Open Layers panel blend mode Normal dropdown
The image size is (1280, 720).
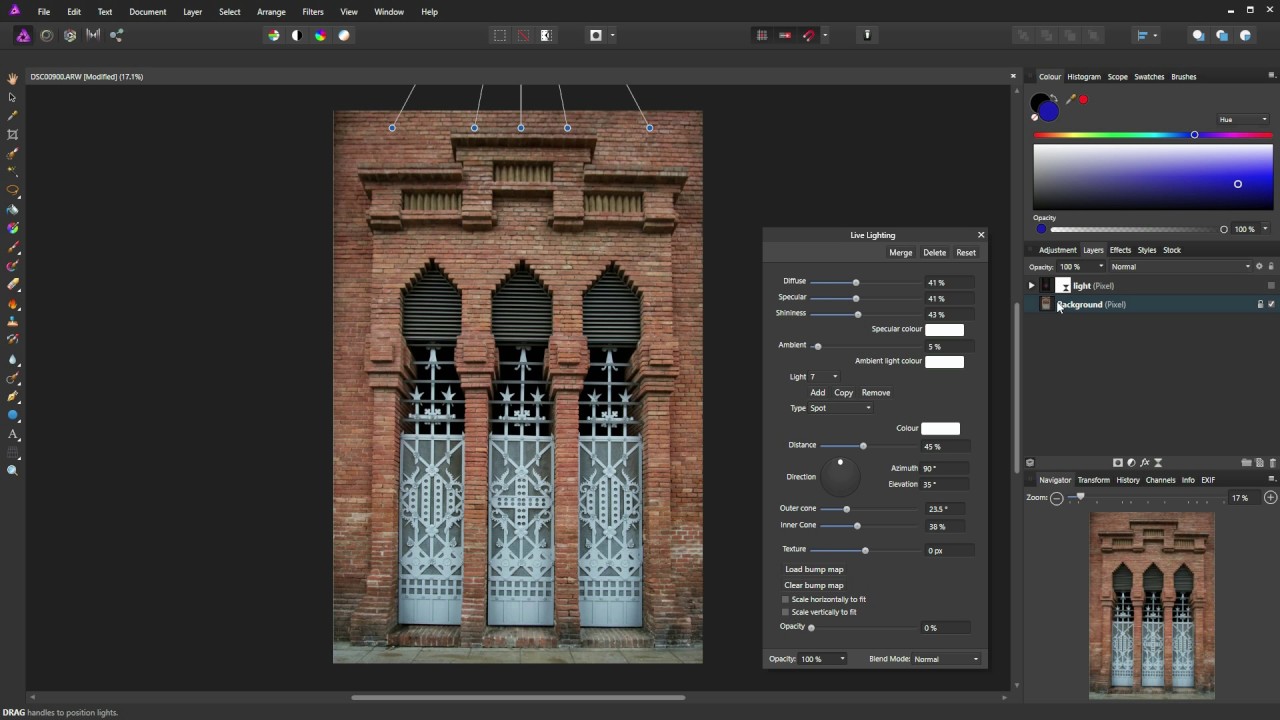click(x=1180, y=267)
